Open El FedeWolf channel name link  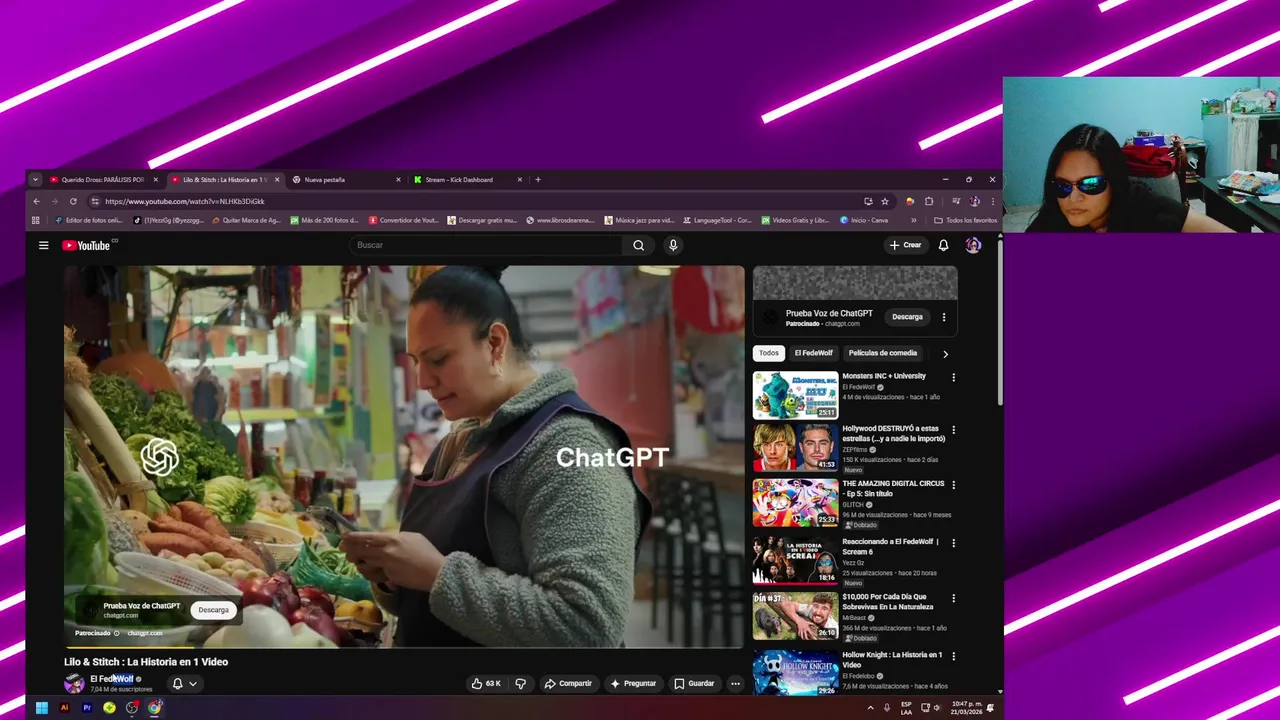click(x=111, y=679)
